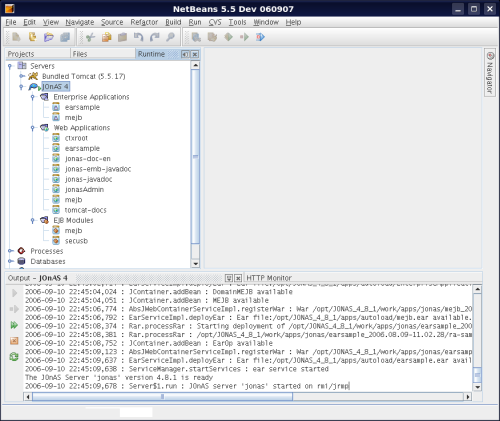Click the Processes node icon
Viewport: 500px width, 421px height.
point(22,251)
